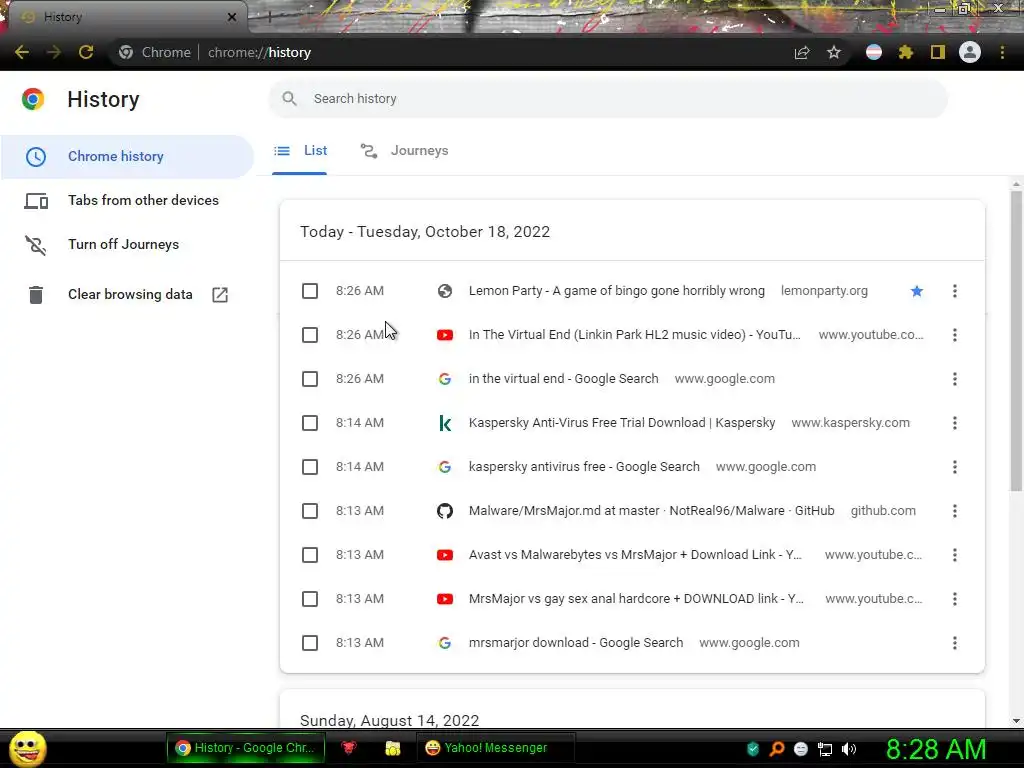
Task: Click the scrollbar down arrow
Action: [x=1016, y=721]
